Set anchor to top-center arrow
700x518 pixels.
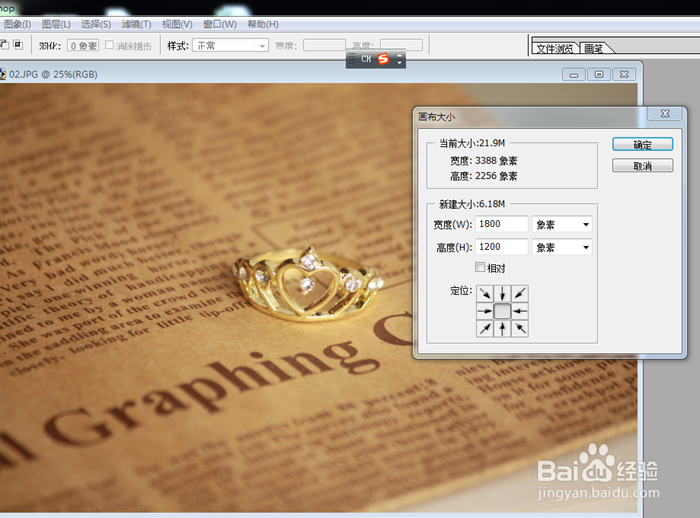[x=502, y=293]
